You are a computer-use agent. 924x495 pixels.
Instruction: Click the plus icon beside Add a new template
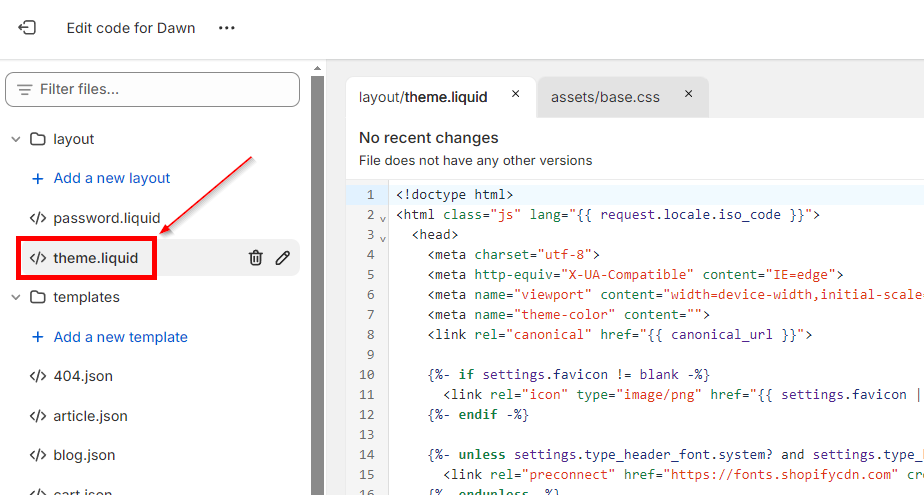tap(38, 337)
